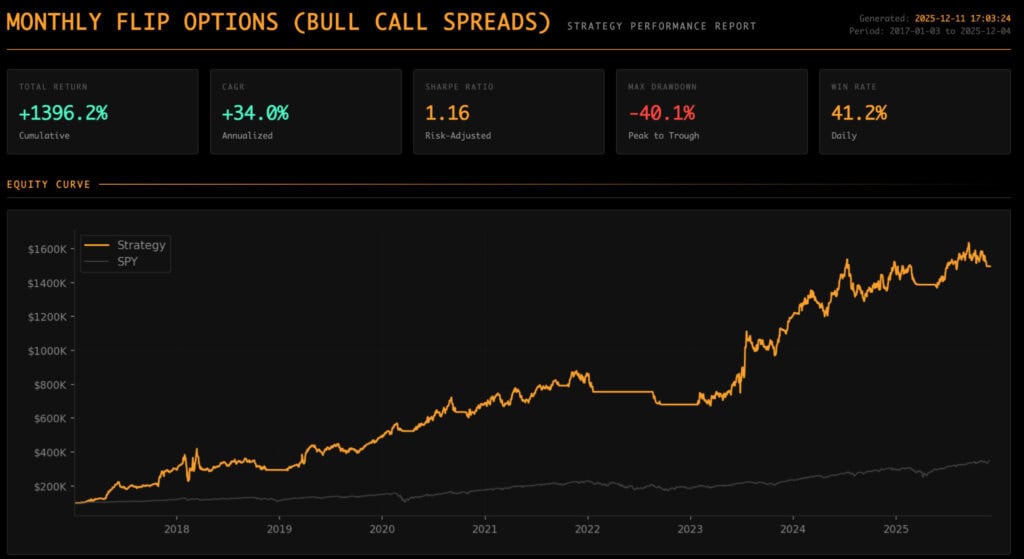Select the 2022 tick on the x-axis
The image size is (1024, 559).
tap(587, 528)
